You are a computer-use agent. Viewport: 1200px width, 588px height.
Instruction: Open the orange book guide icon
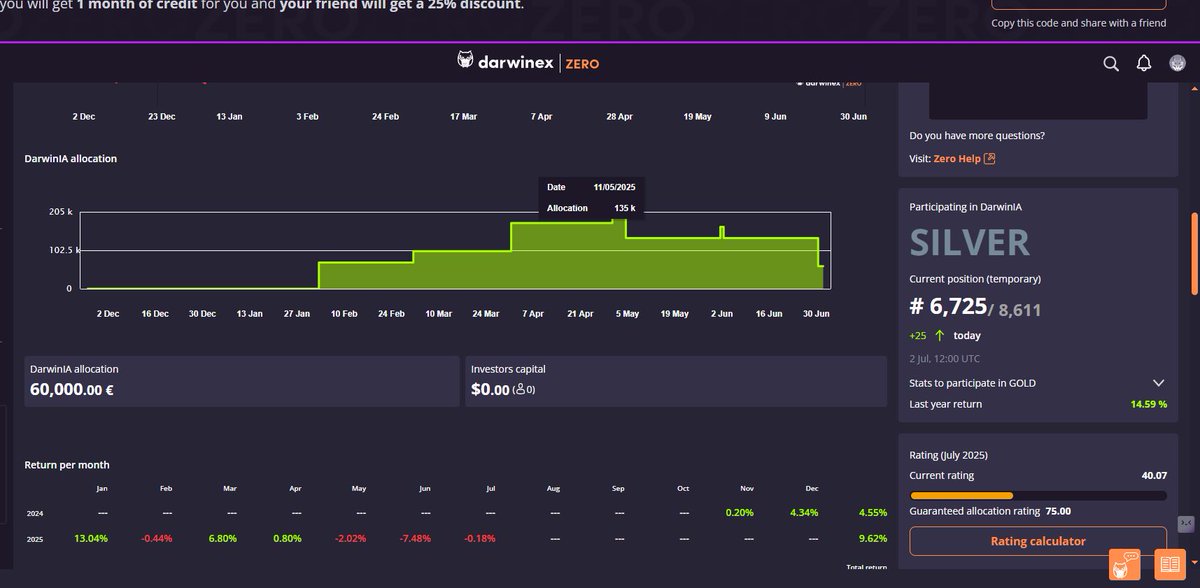pyautogui.click(x=1169, y=564)
